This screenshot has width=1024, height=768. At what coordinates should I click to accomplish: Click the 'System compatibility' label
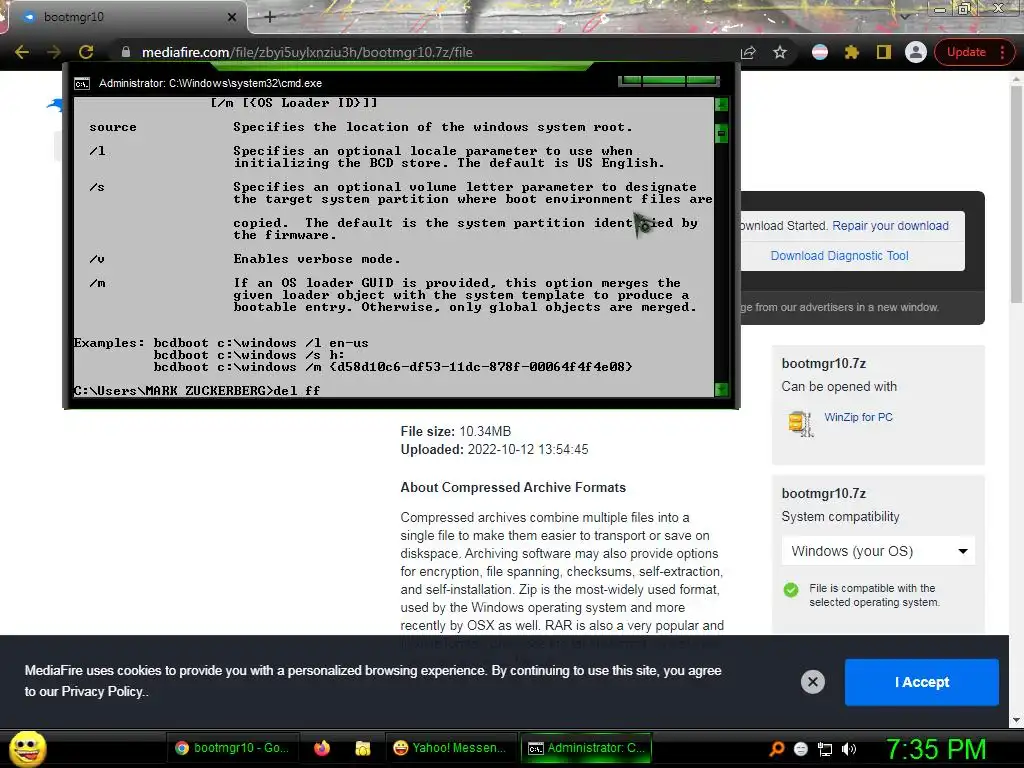(840, 517)
